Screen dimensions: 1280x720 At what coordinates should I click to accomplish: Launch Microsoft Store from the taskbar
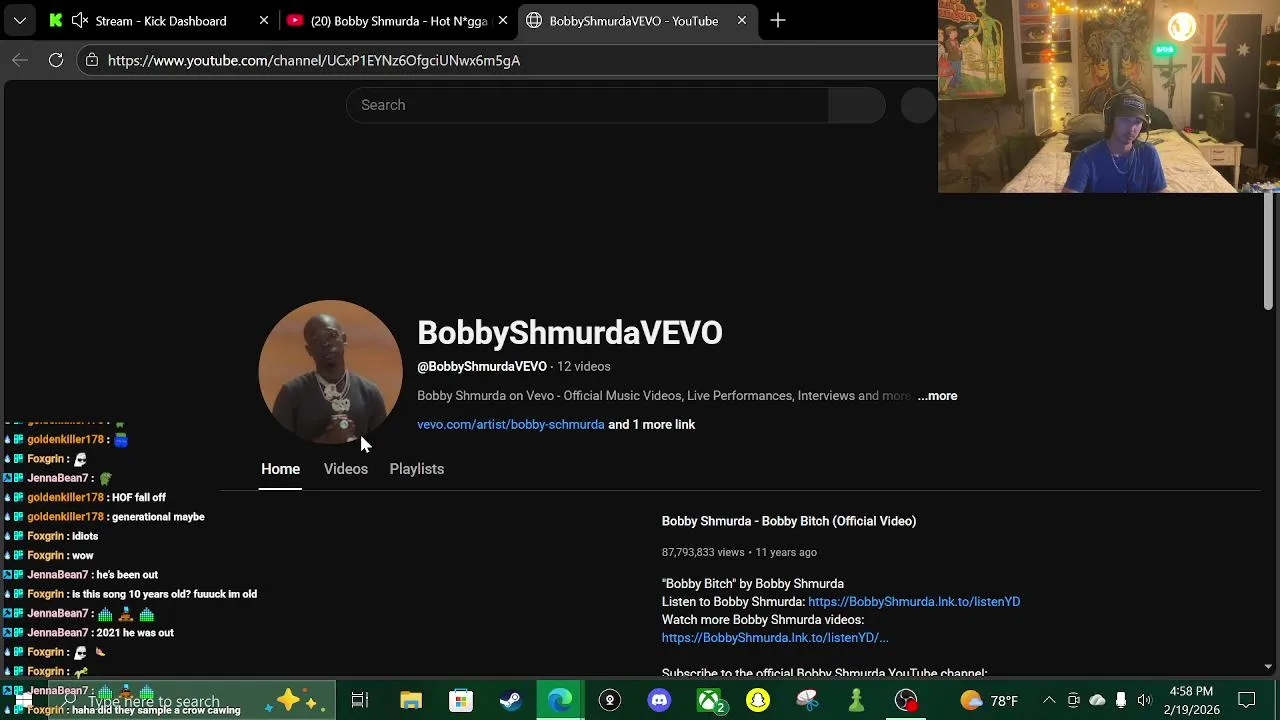point(460,700)
